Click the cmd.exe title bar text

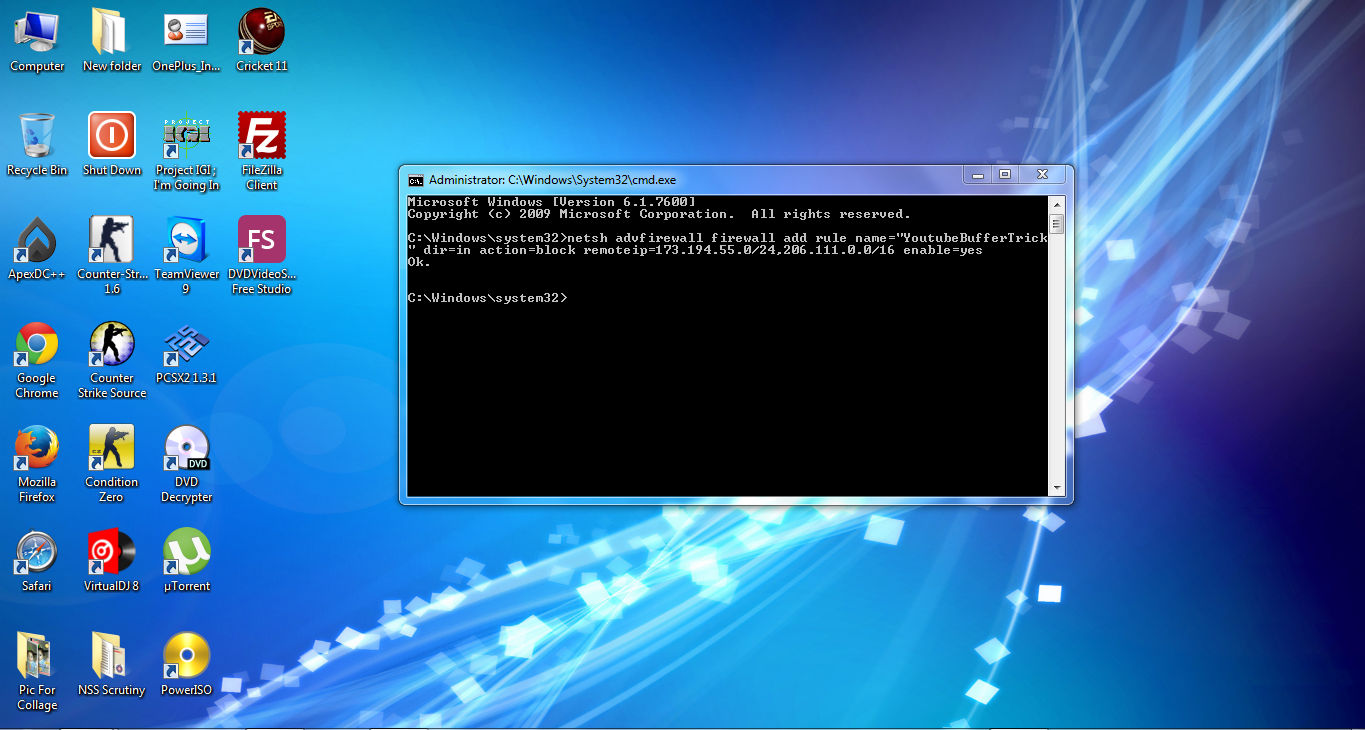click(552, 180)
